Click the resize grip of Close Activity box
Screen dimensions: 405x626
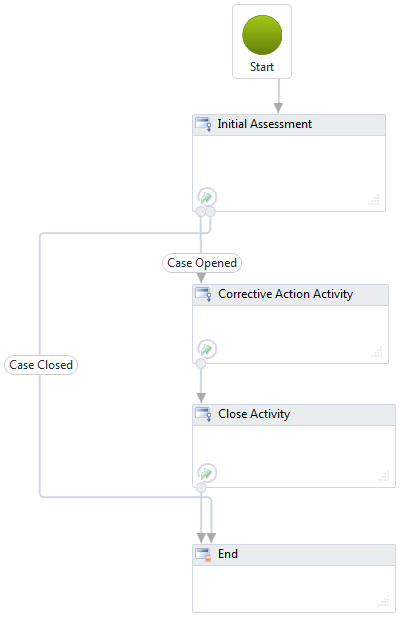[x=384, y=475]
